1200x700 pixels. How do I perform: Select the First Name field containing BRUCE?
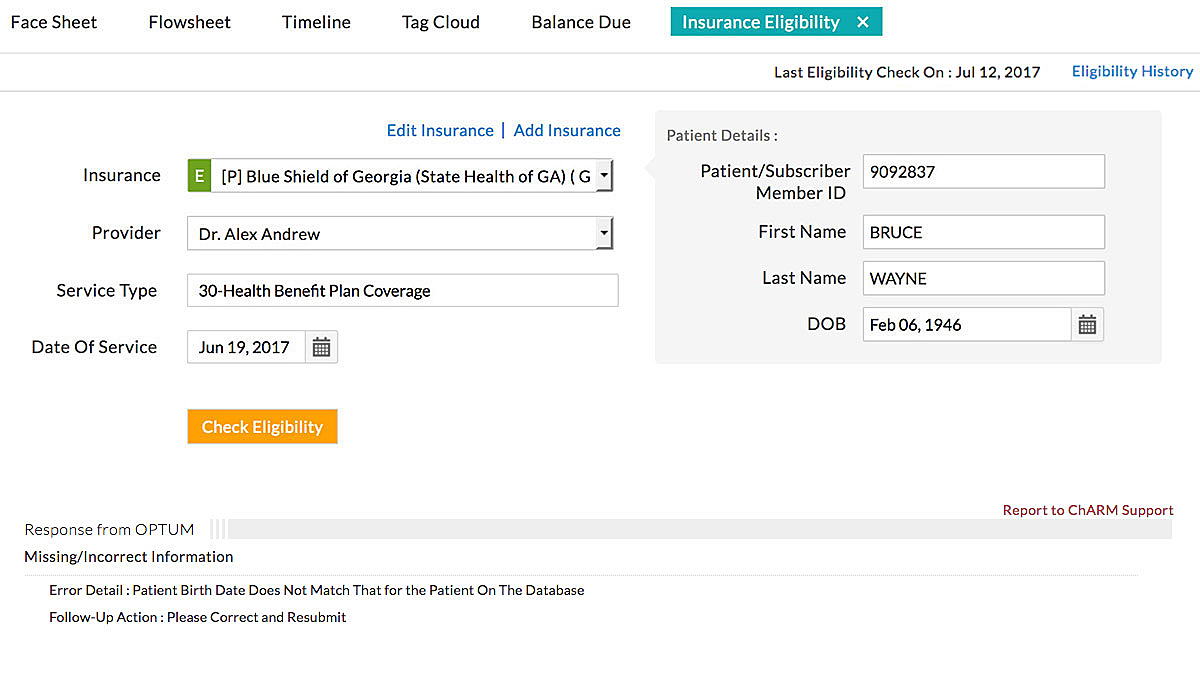pyautogui.click(x=983, y=232)
